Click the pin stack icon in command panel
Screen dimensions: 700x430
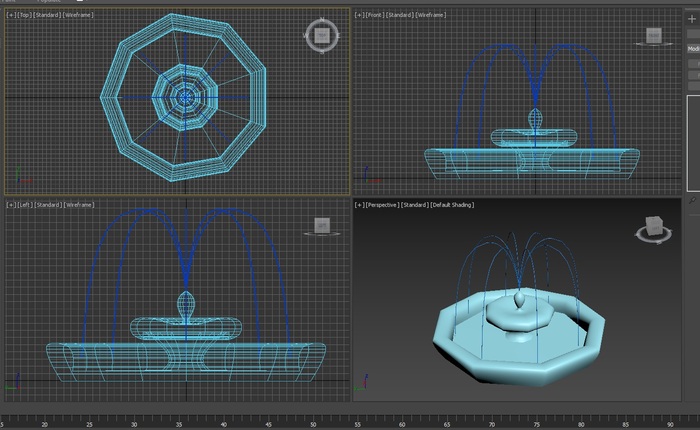tap(692, 202)
